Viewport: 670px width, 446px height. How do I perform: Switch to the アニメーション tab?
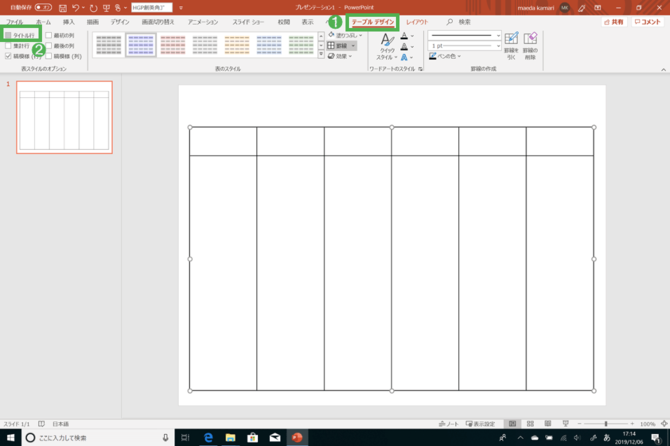(203, 22)
